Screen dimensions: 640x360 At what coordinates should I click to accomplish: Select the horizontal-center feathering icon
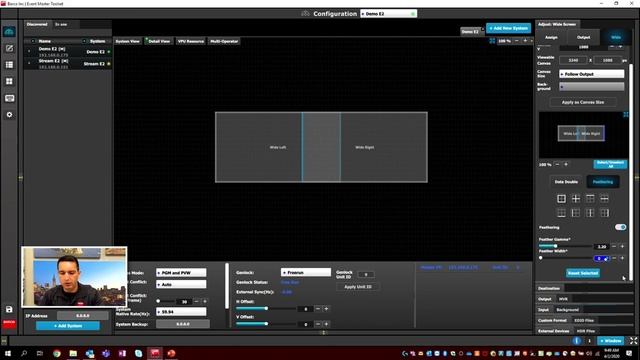point(604,198)
